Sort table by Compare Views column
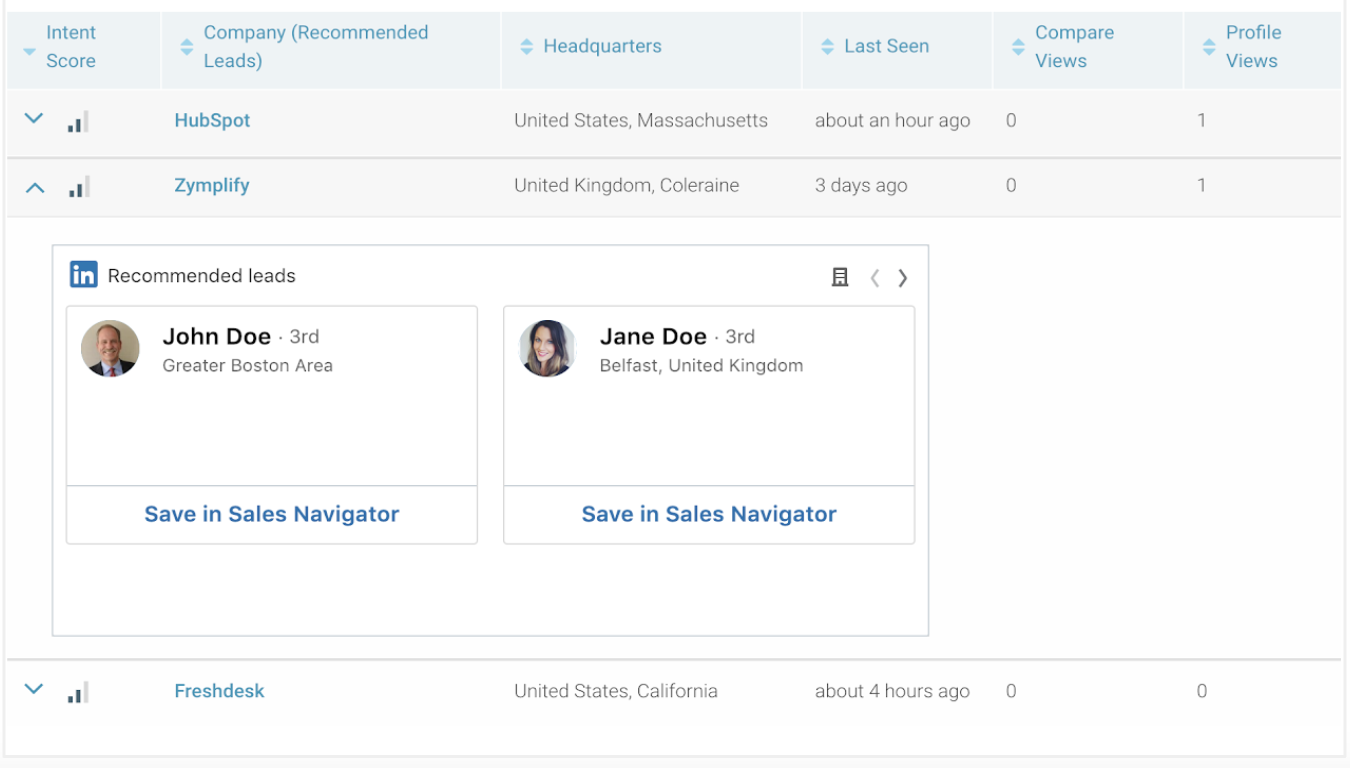The width and height of the screenshot is (1350, 768). point(1018,47)
